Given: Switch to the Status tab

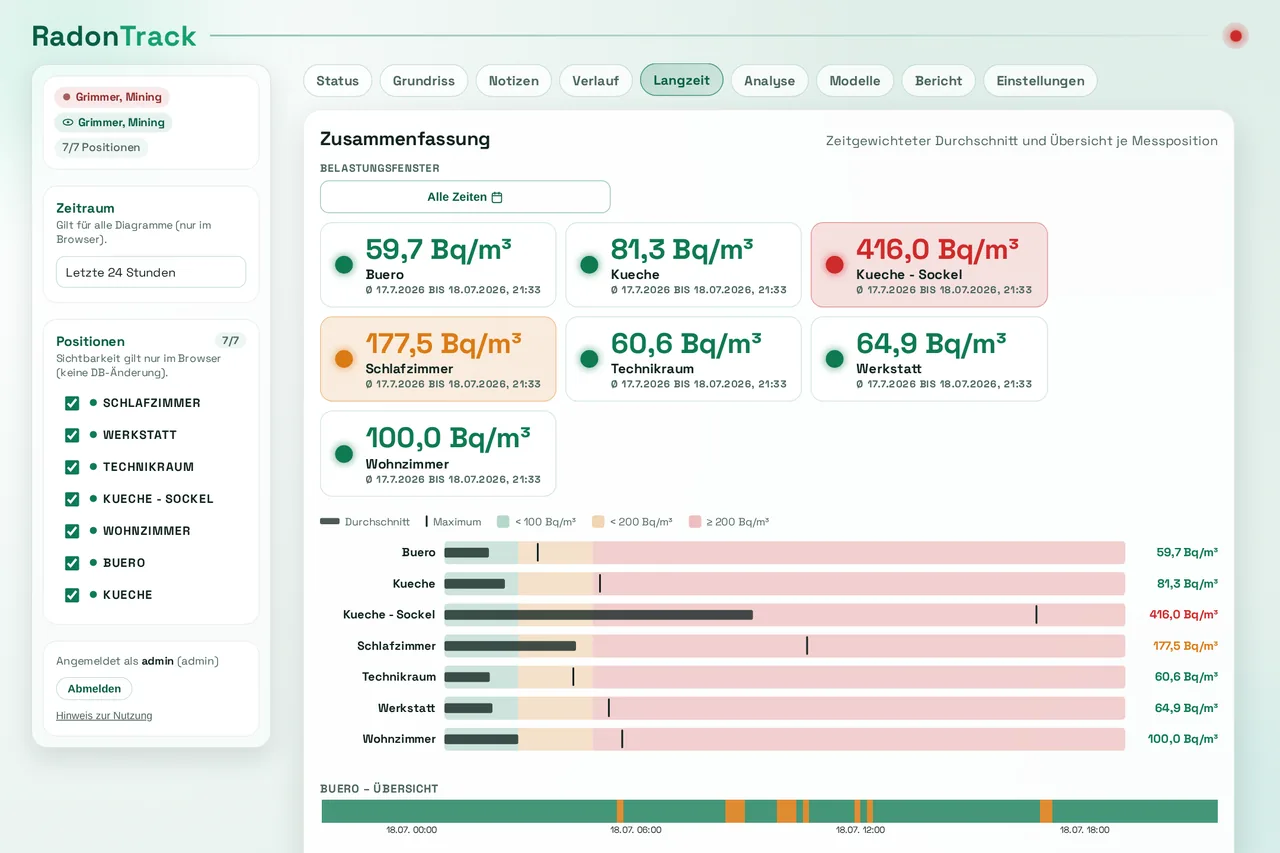Looking at the screenshot, I should [338, 81].
